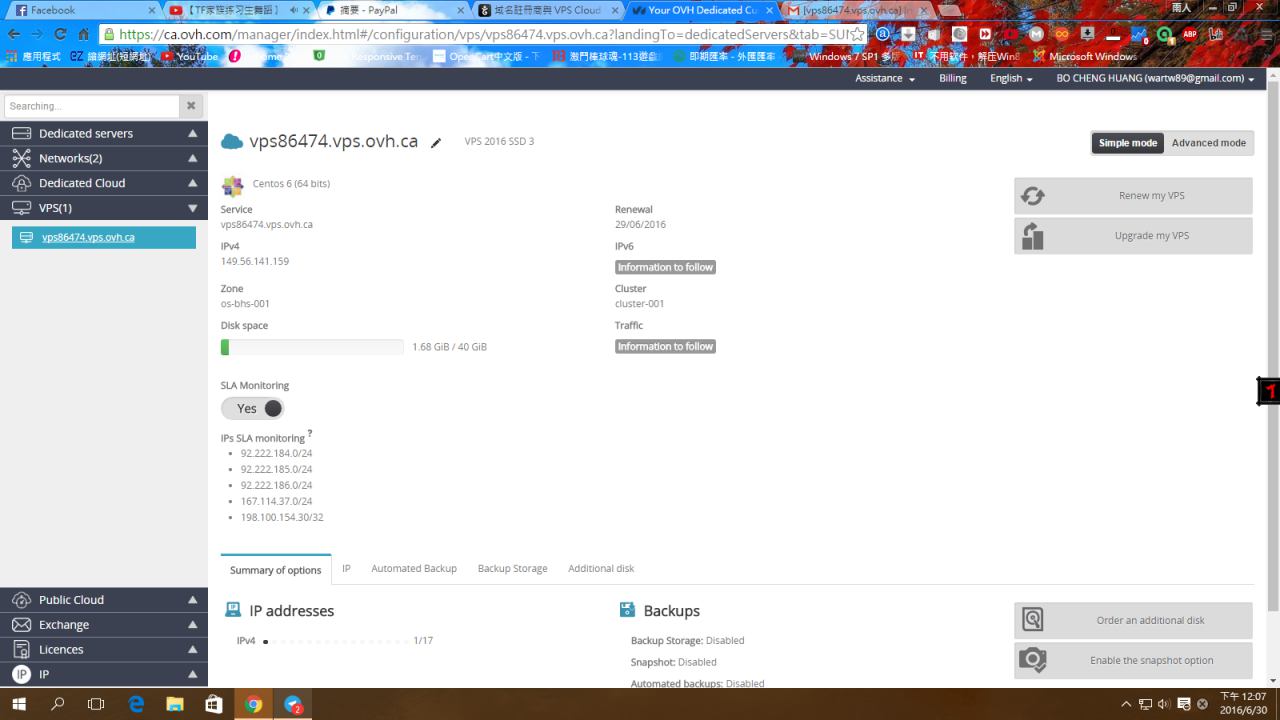The height and width of the screenshot is (720, 1280).
Task: Click the Dedicated Cloud sidebar icon
Action: tap(21, 183)
